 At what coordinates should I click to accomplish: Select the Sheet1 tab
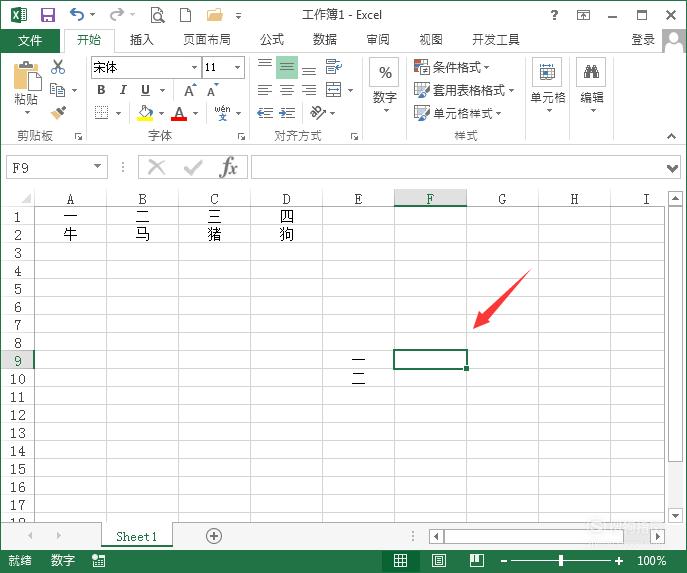[136, 536]
